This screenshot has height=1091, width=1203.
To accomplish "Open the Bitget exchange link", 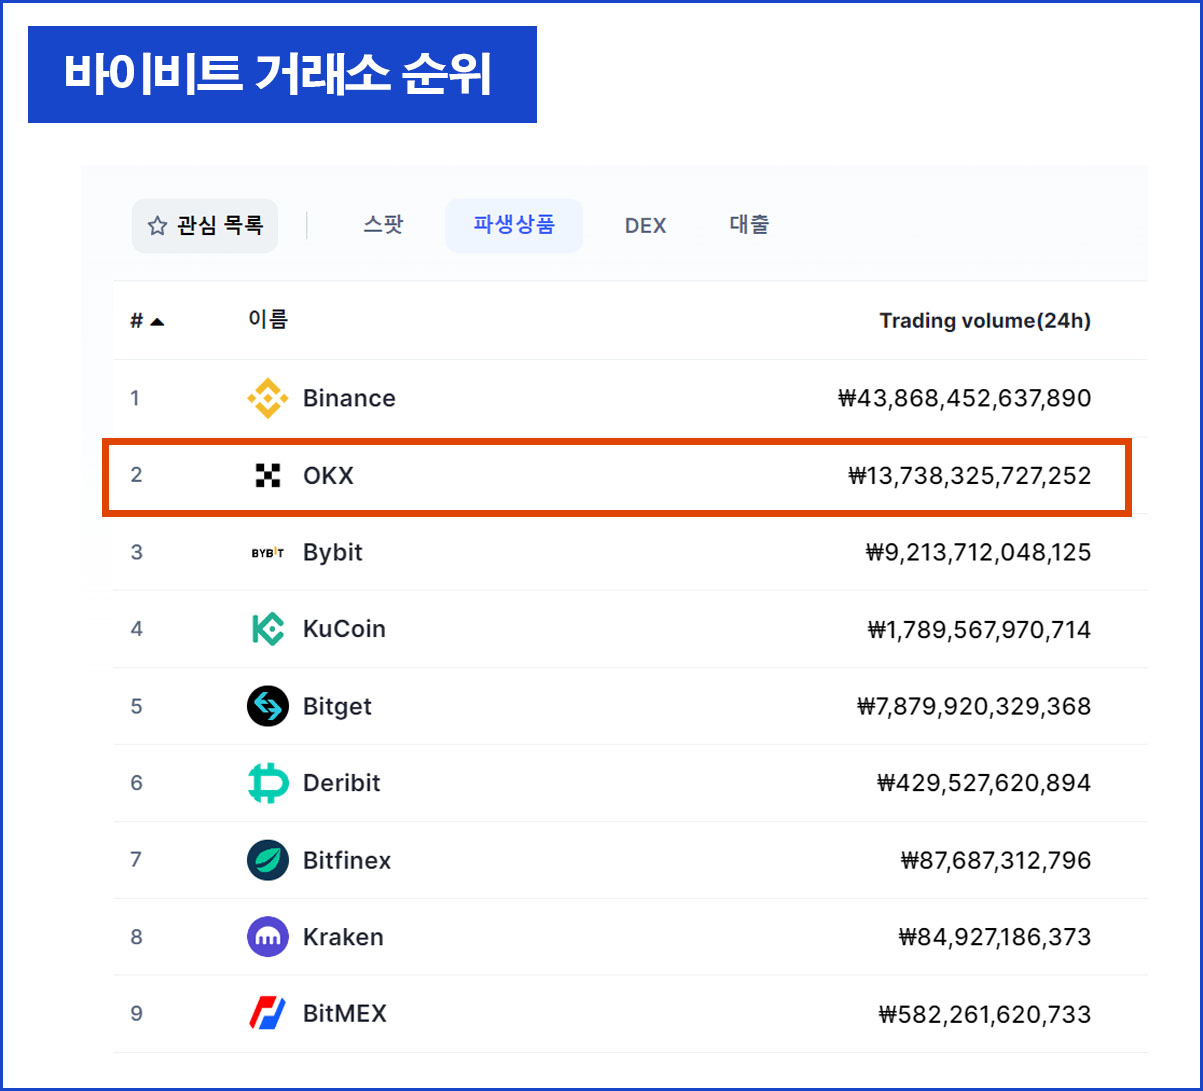I will (337, 706).
